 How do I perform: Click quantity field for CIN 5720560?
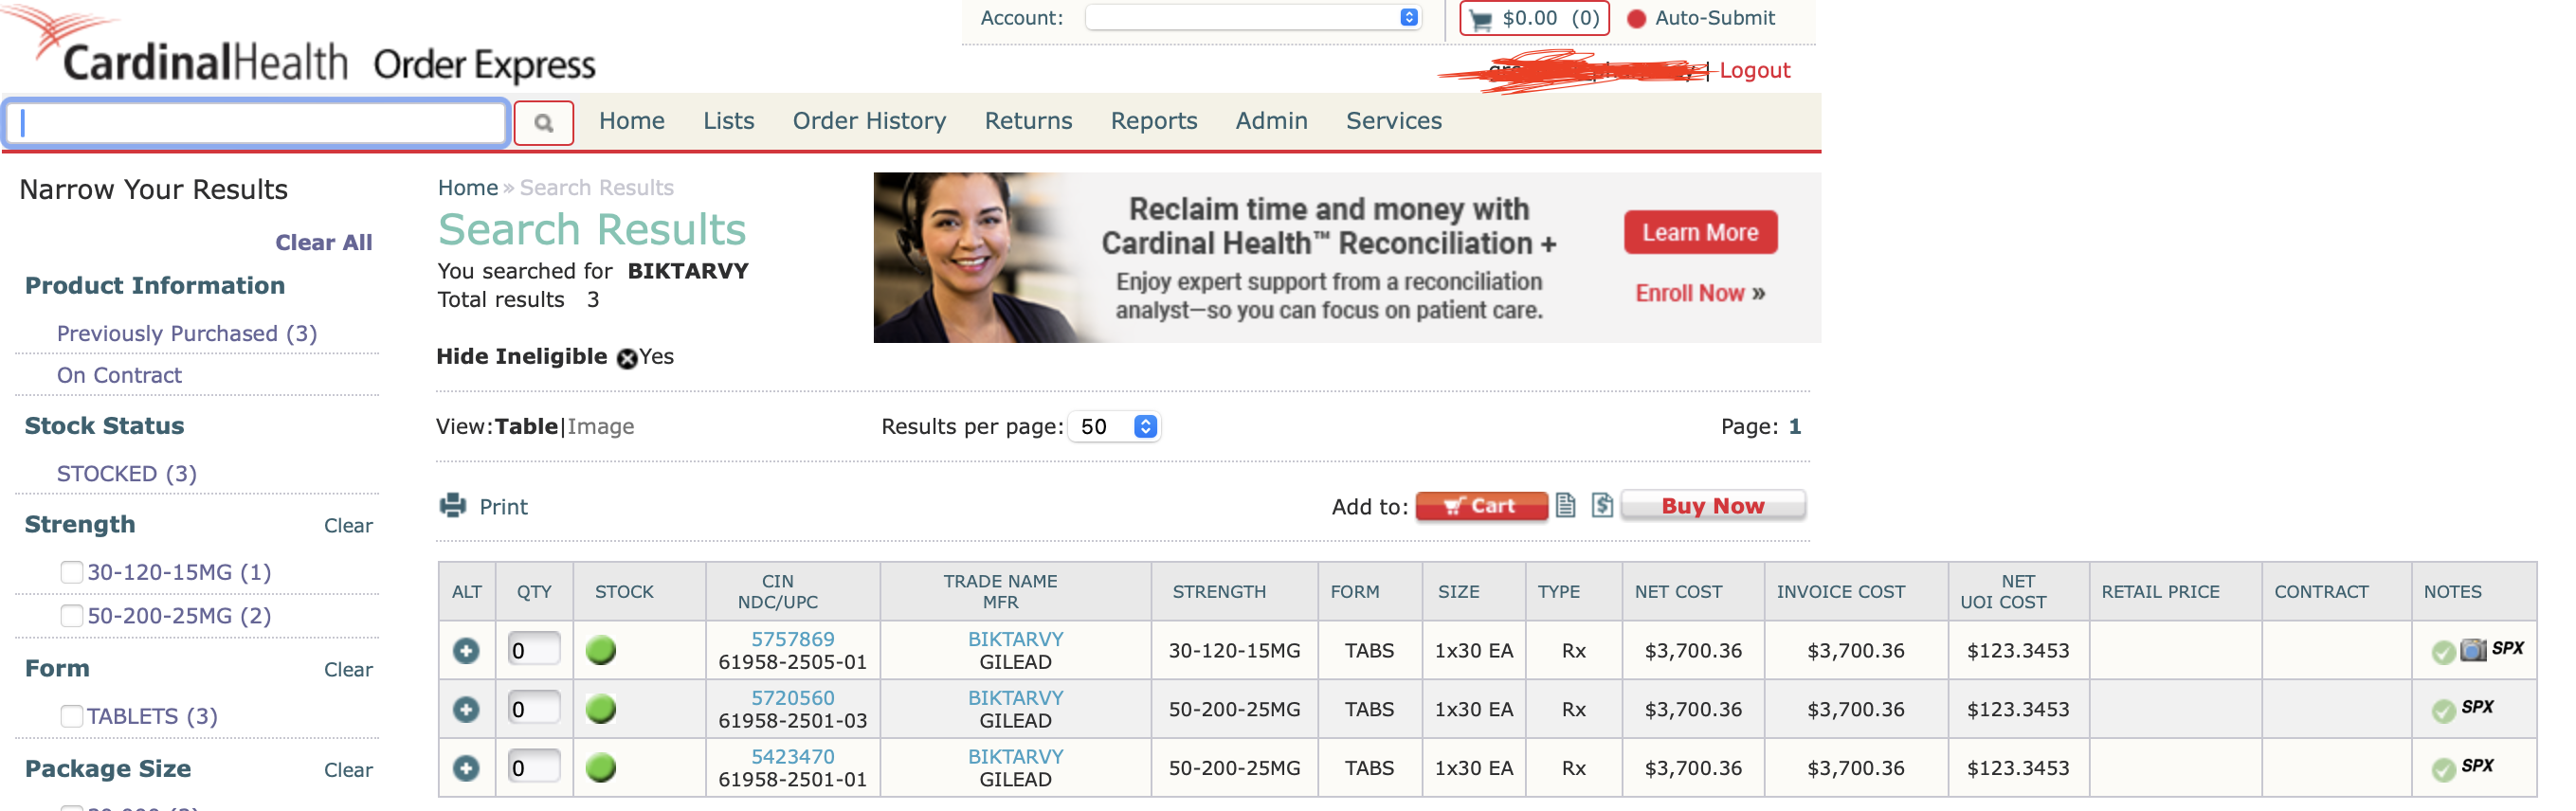(x=533, y=709)
